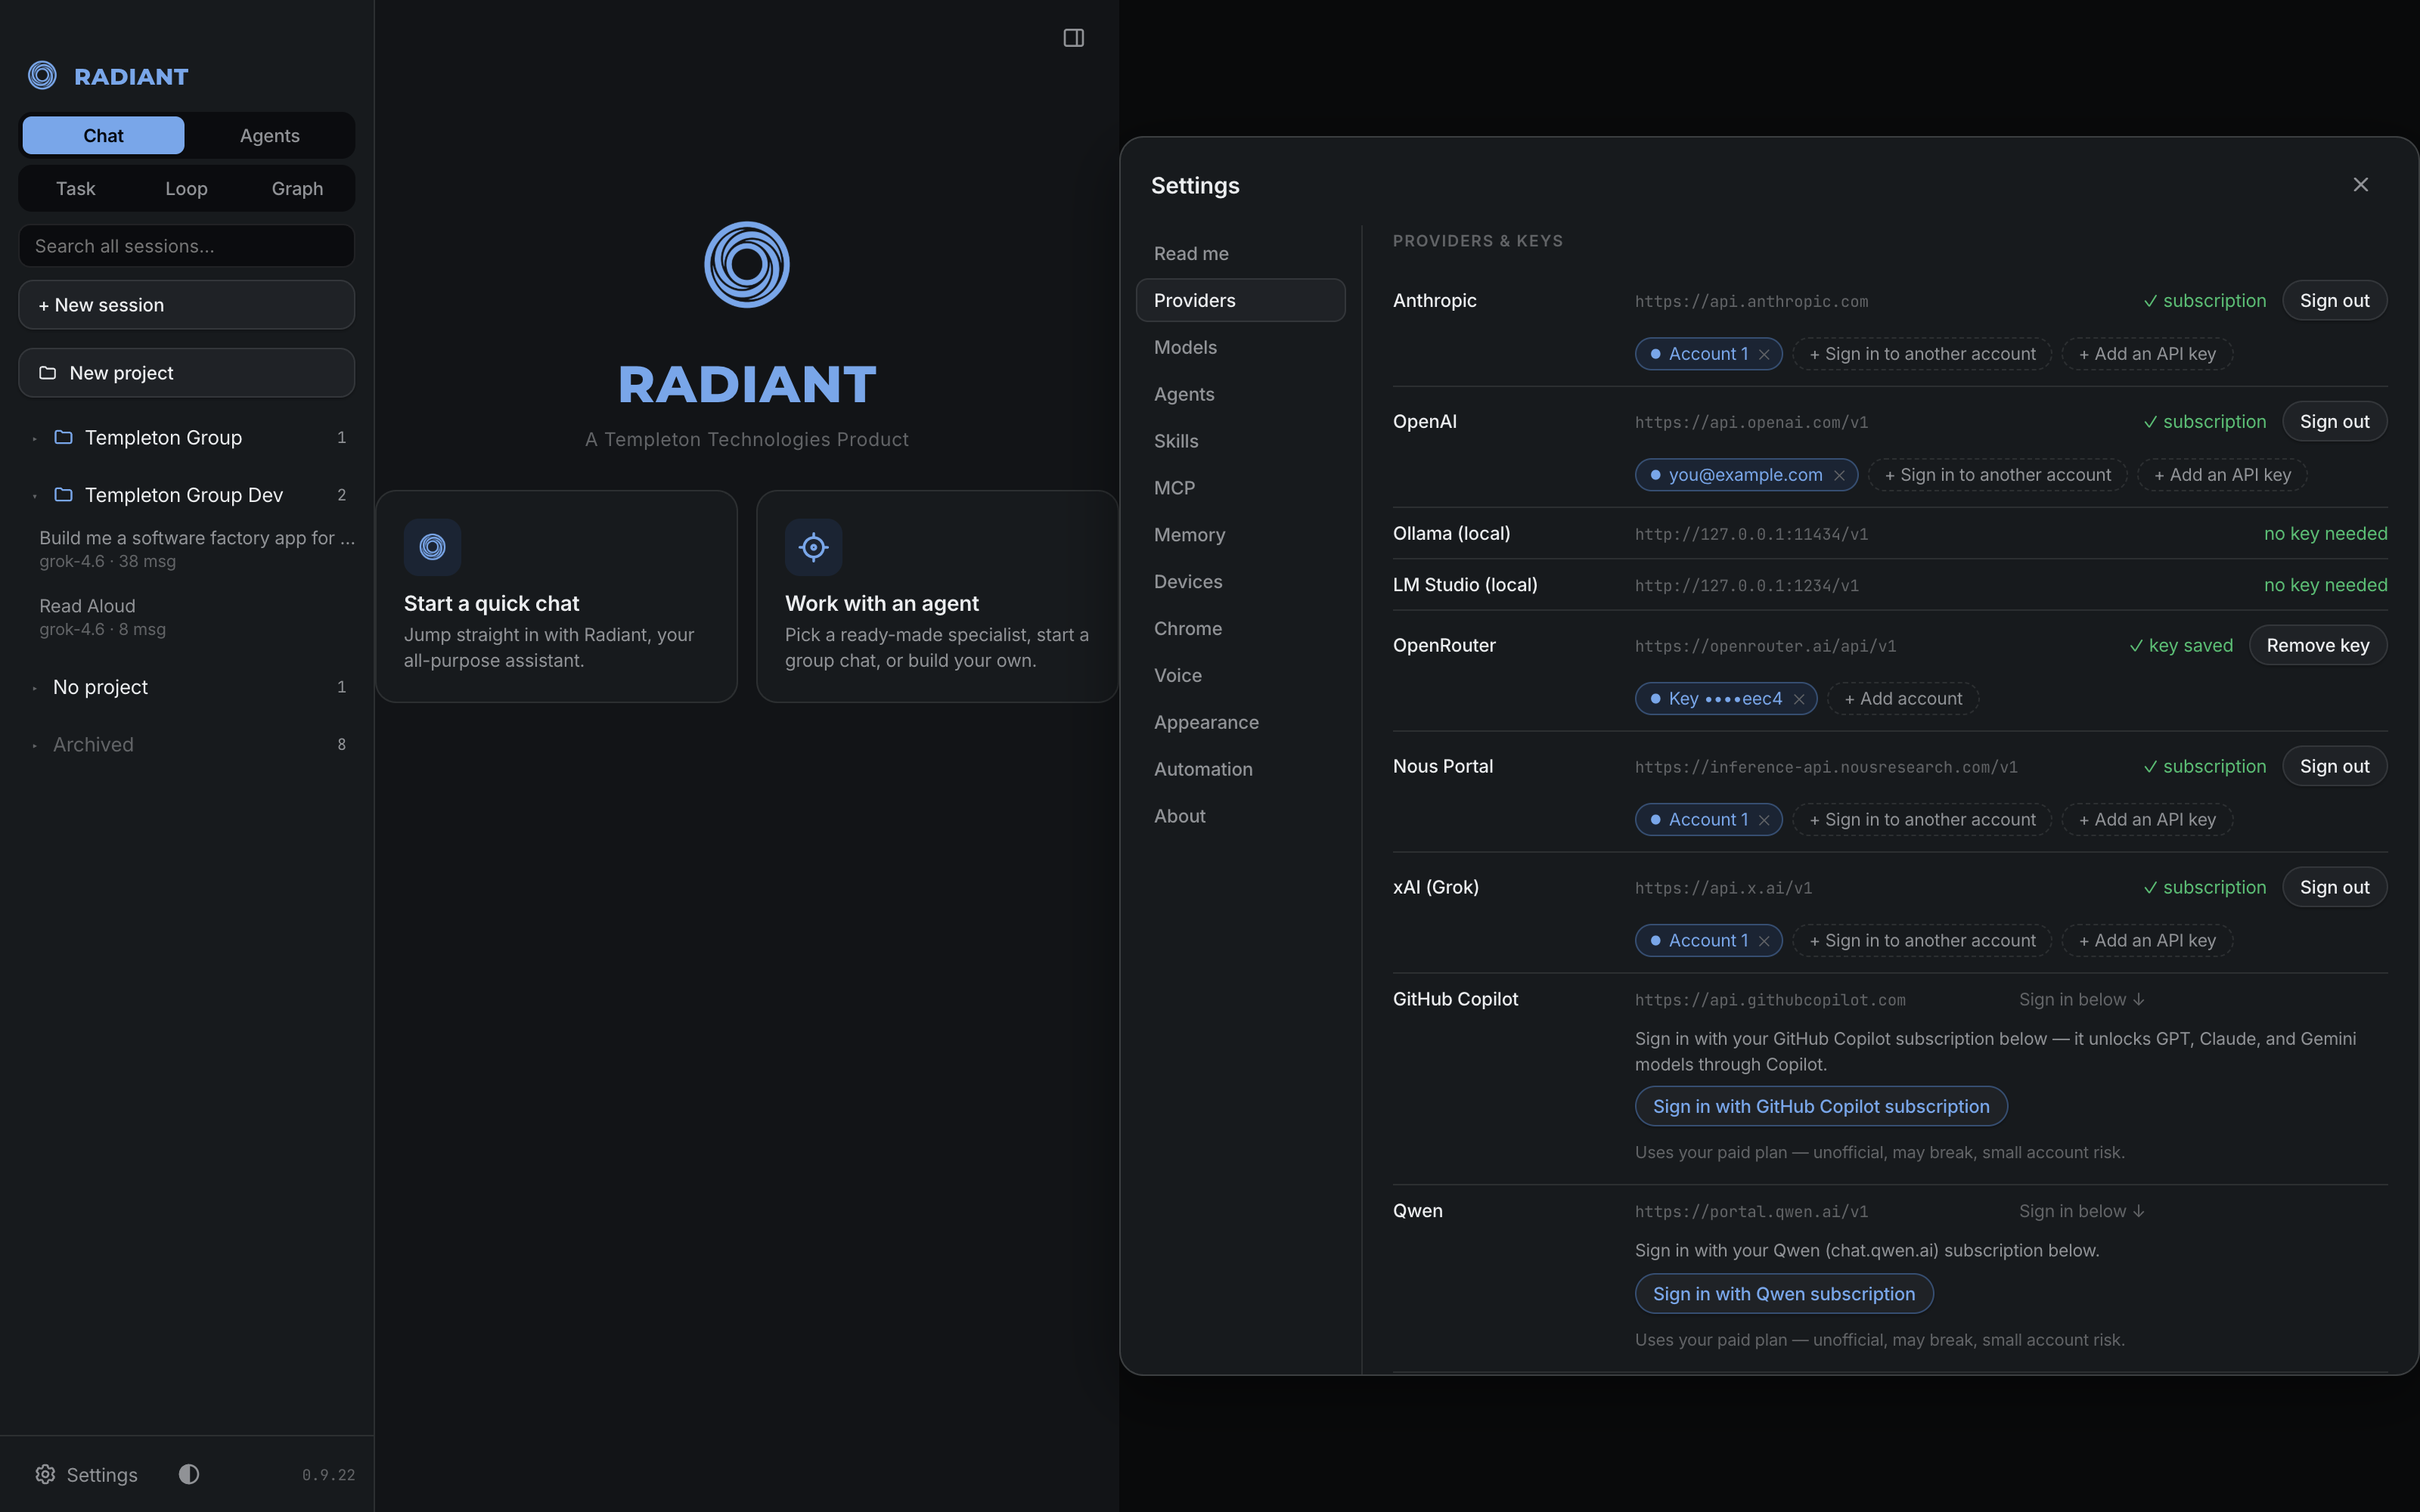
Task: Click the Templeton Group folder icon
Action: [63, 437]
